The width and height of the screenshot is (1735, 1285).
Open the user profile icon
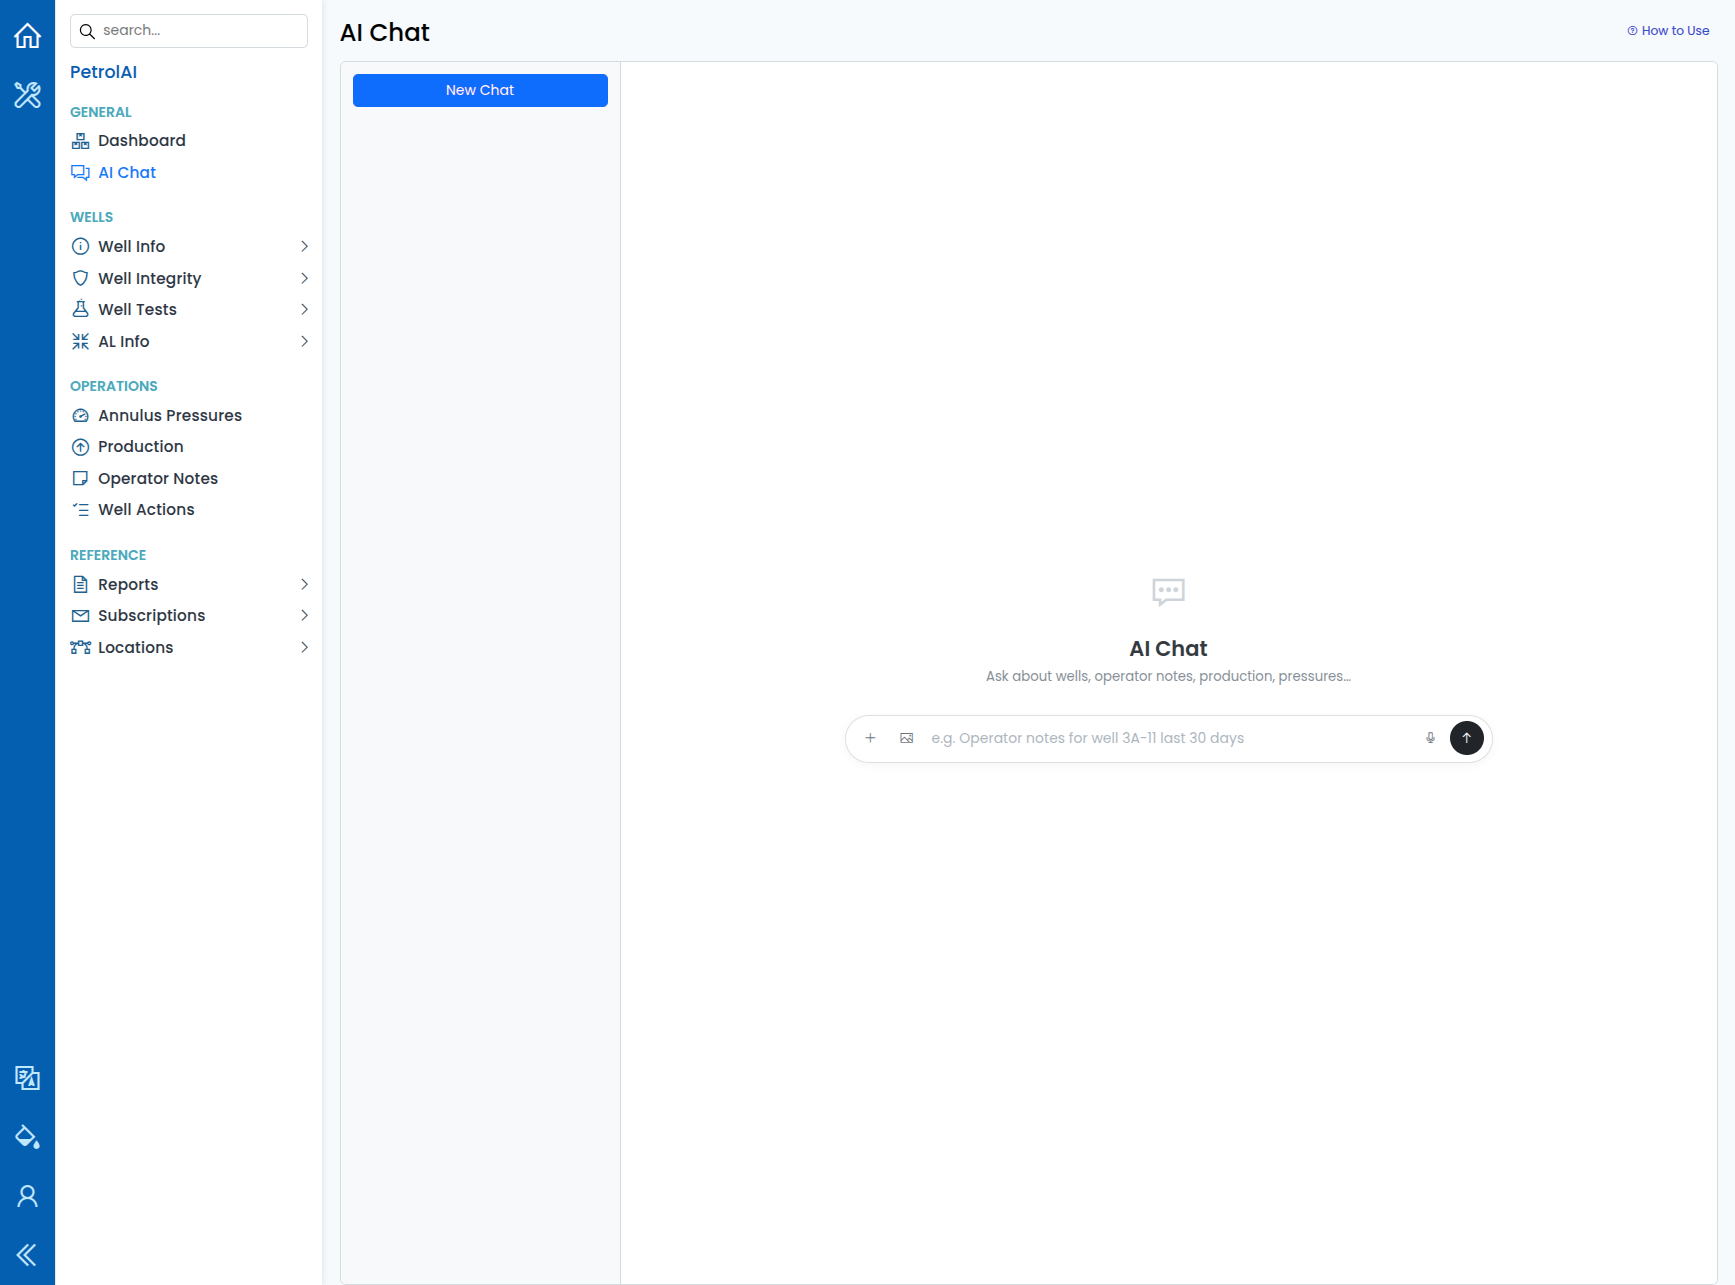[27, 1196]
